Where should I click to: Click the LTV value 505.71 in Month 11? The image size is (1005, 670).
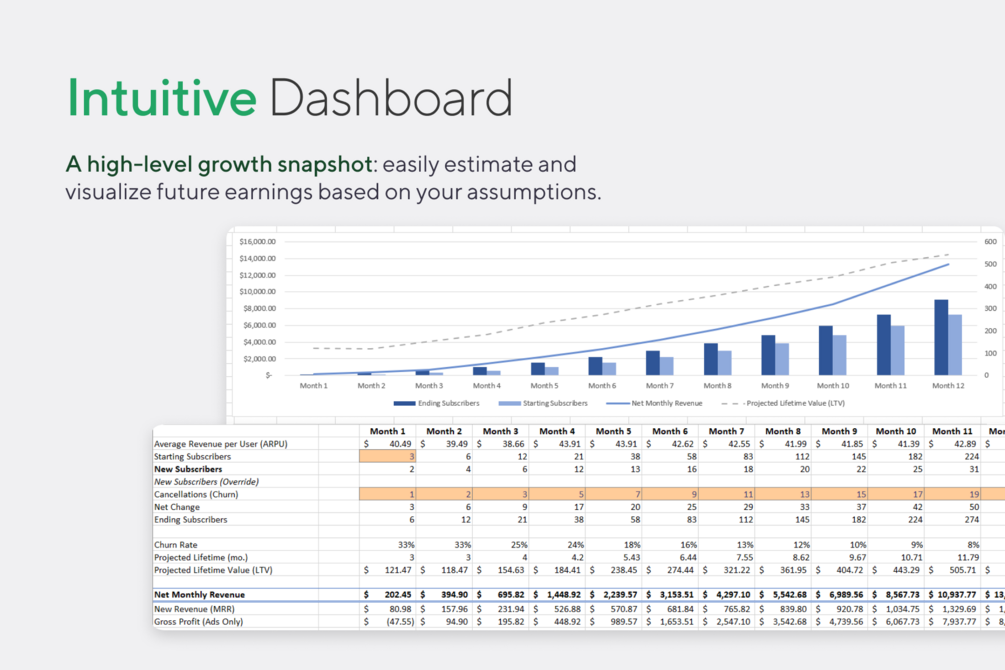click(x=963, y=570)
